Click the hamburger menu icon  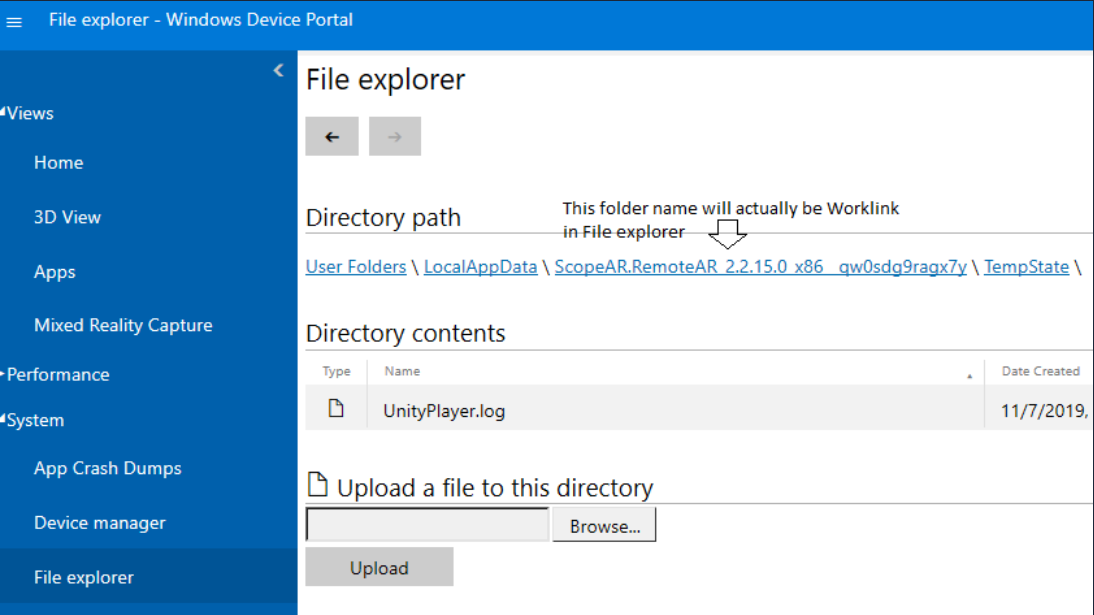(14, 21)
